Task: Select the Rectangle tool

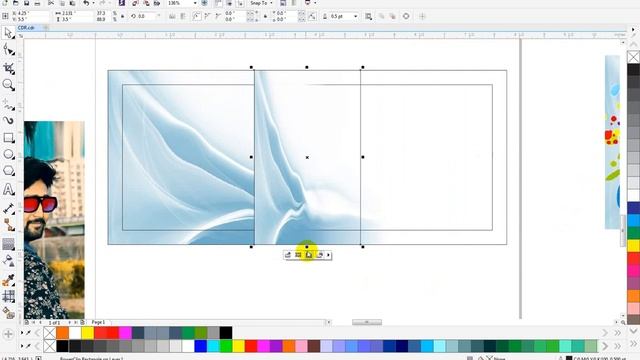Action: (x=8, y=138)
